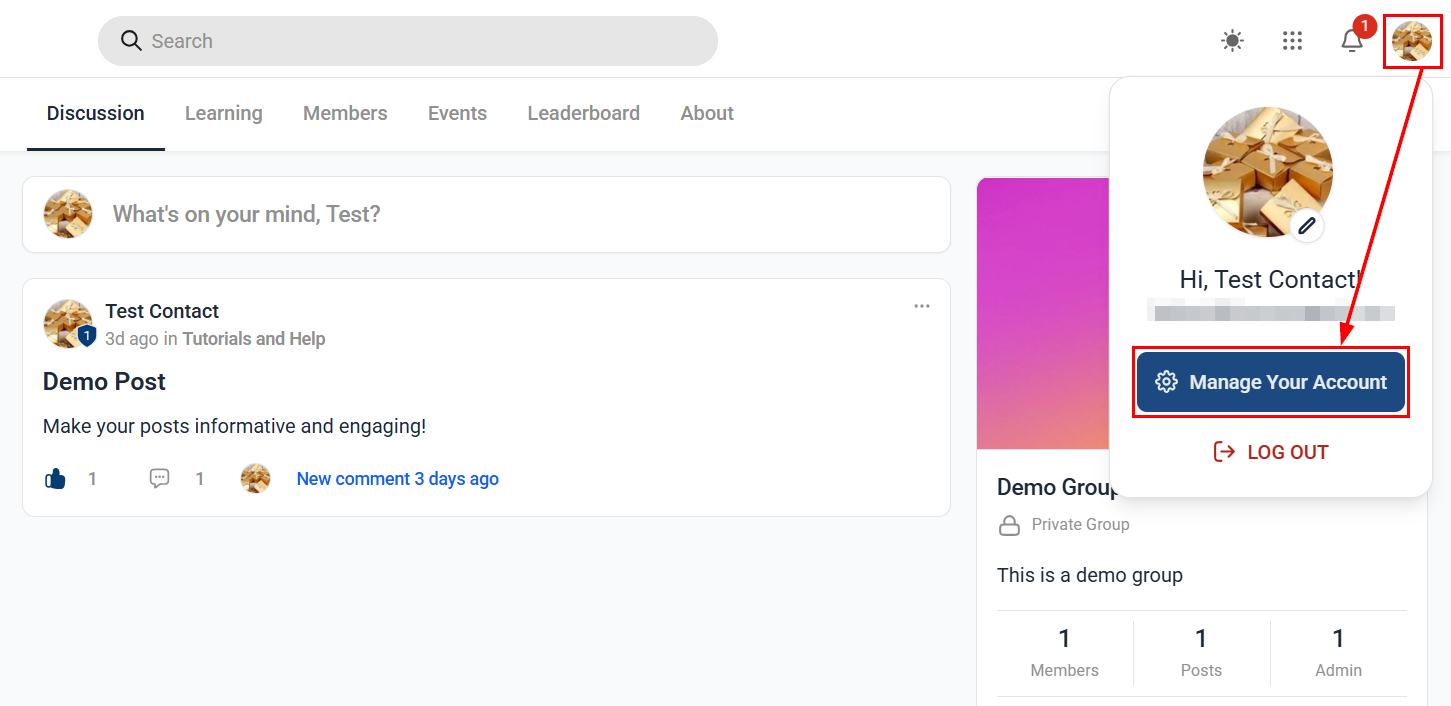Click the Manage Your Account button
This screenshot has height=706, width=1451.
(1271, 382)
